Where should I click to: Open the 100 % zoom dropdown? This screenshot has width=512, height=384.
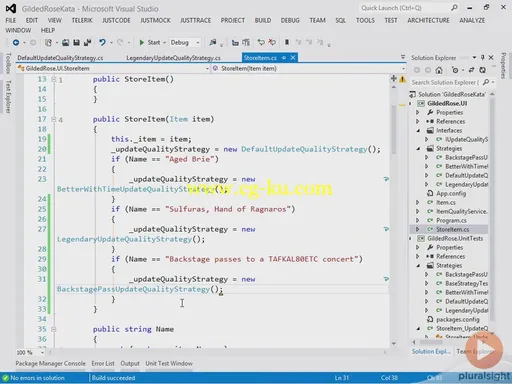[x=42, y=352]
